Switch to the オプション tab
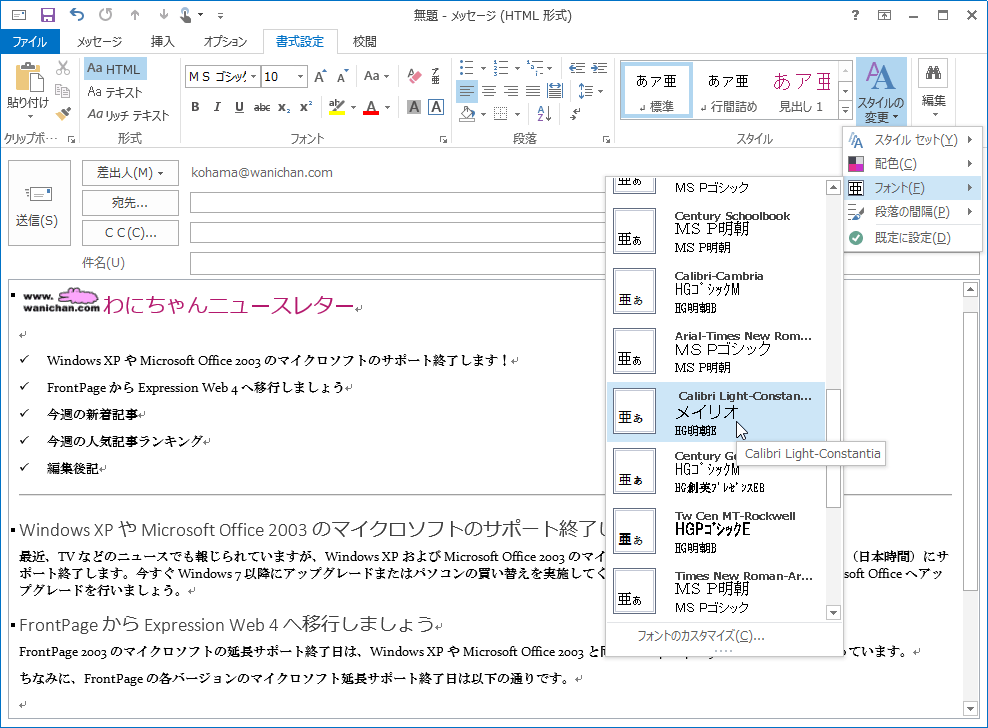The height and width of the screenshot is (728, 988). point(225,42)
